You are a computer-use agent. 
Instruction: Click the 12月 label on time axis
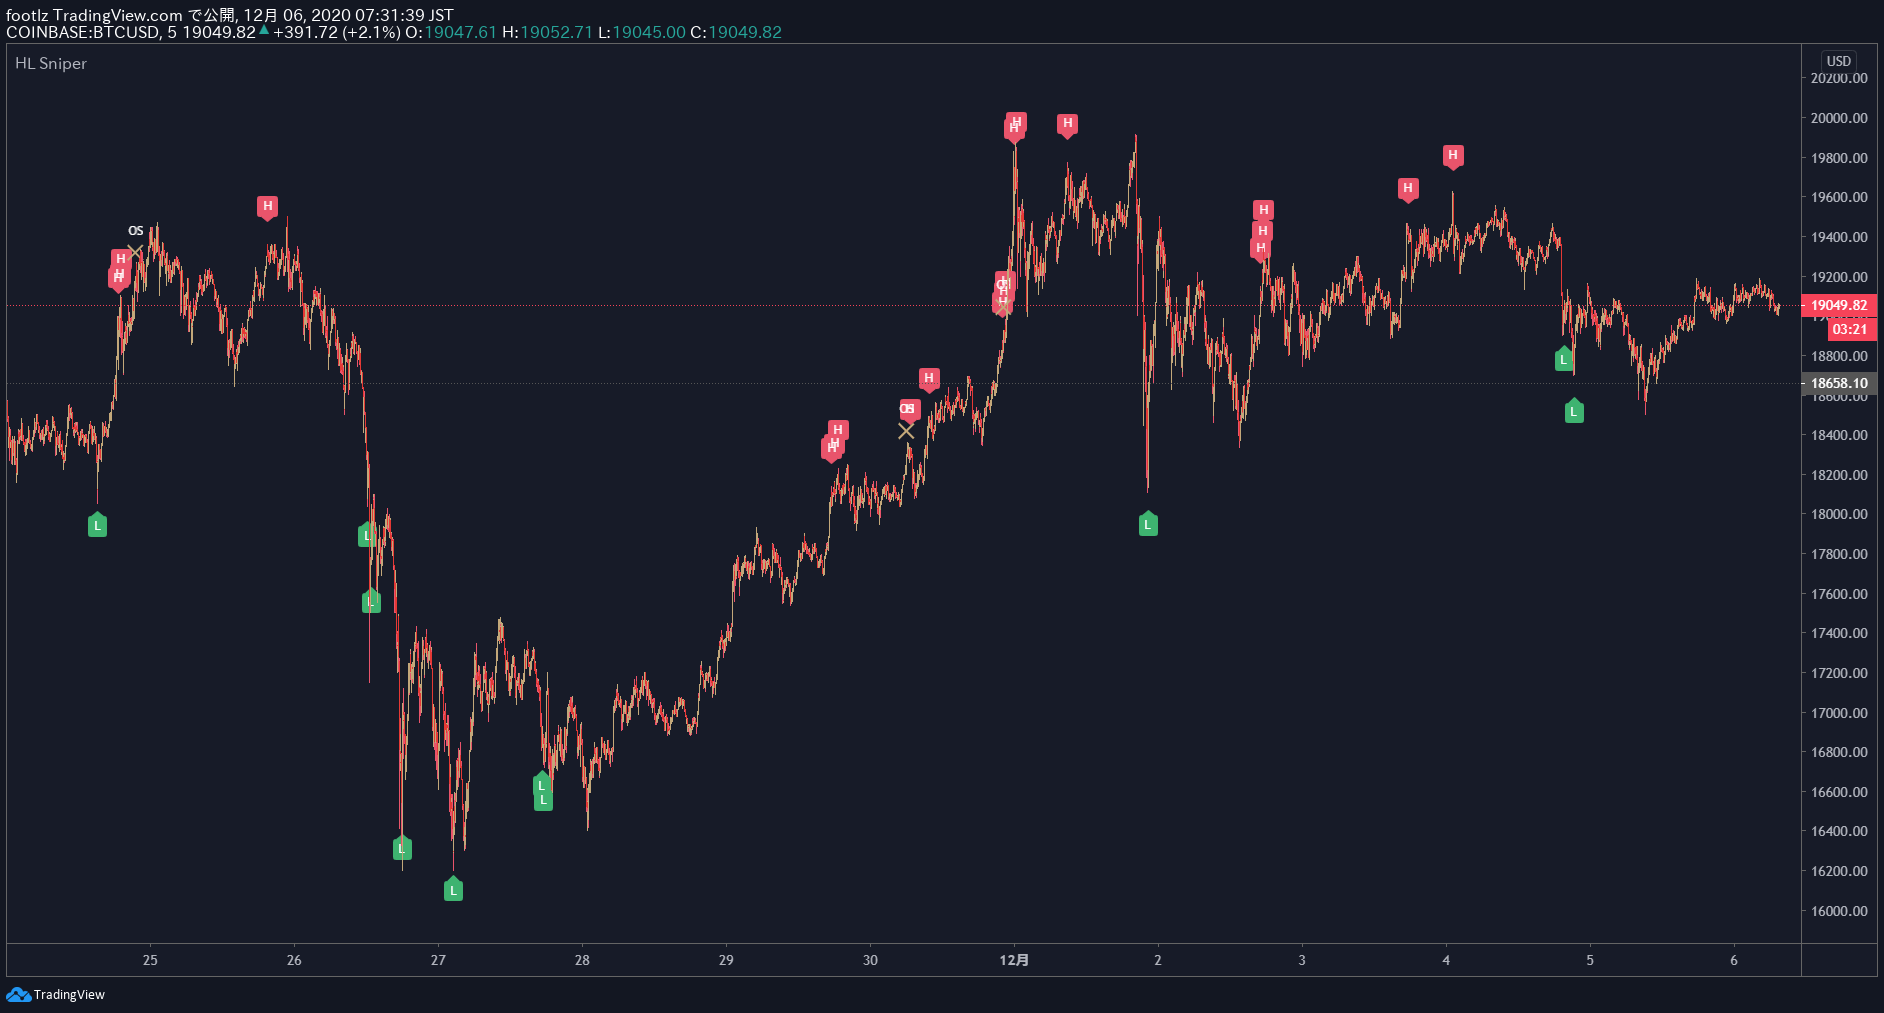coord(1014,960)
